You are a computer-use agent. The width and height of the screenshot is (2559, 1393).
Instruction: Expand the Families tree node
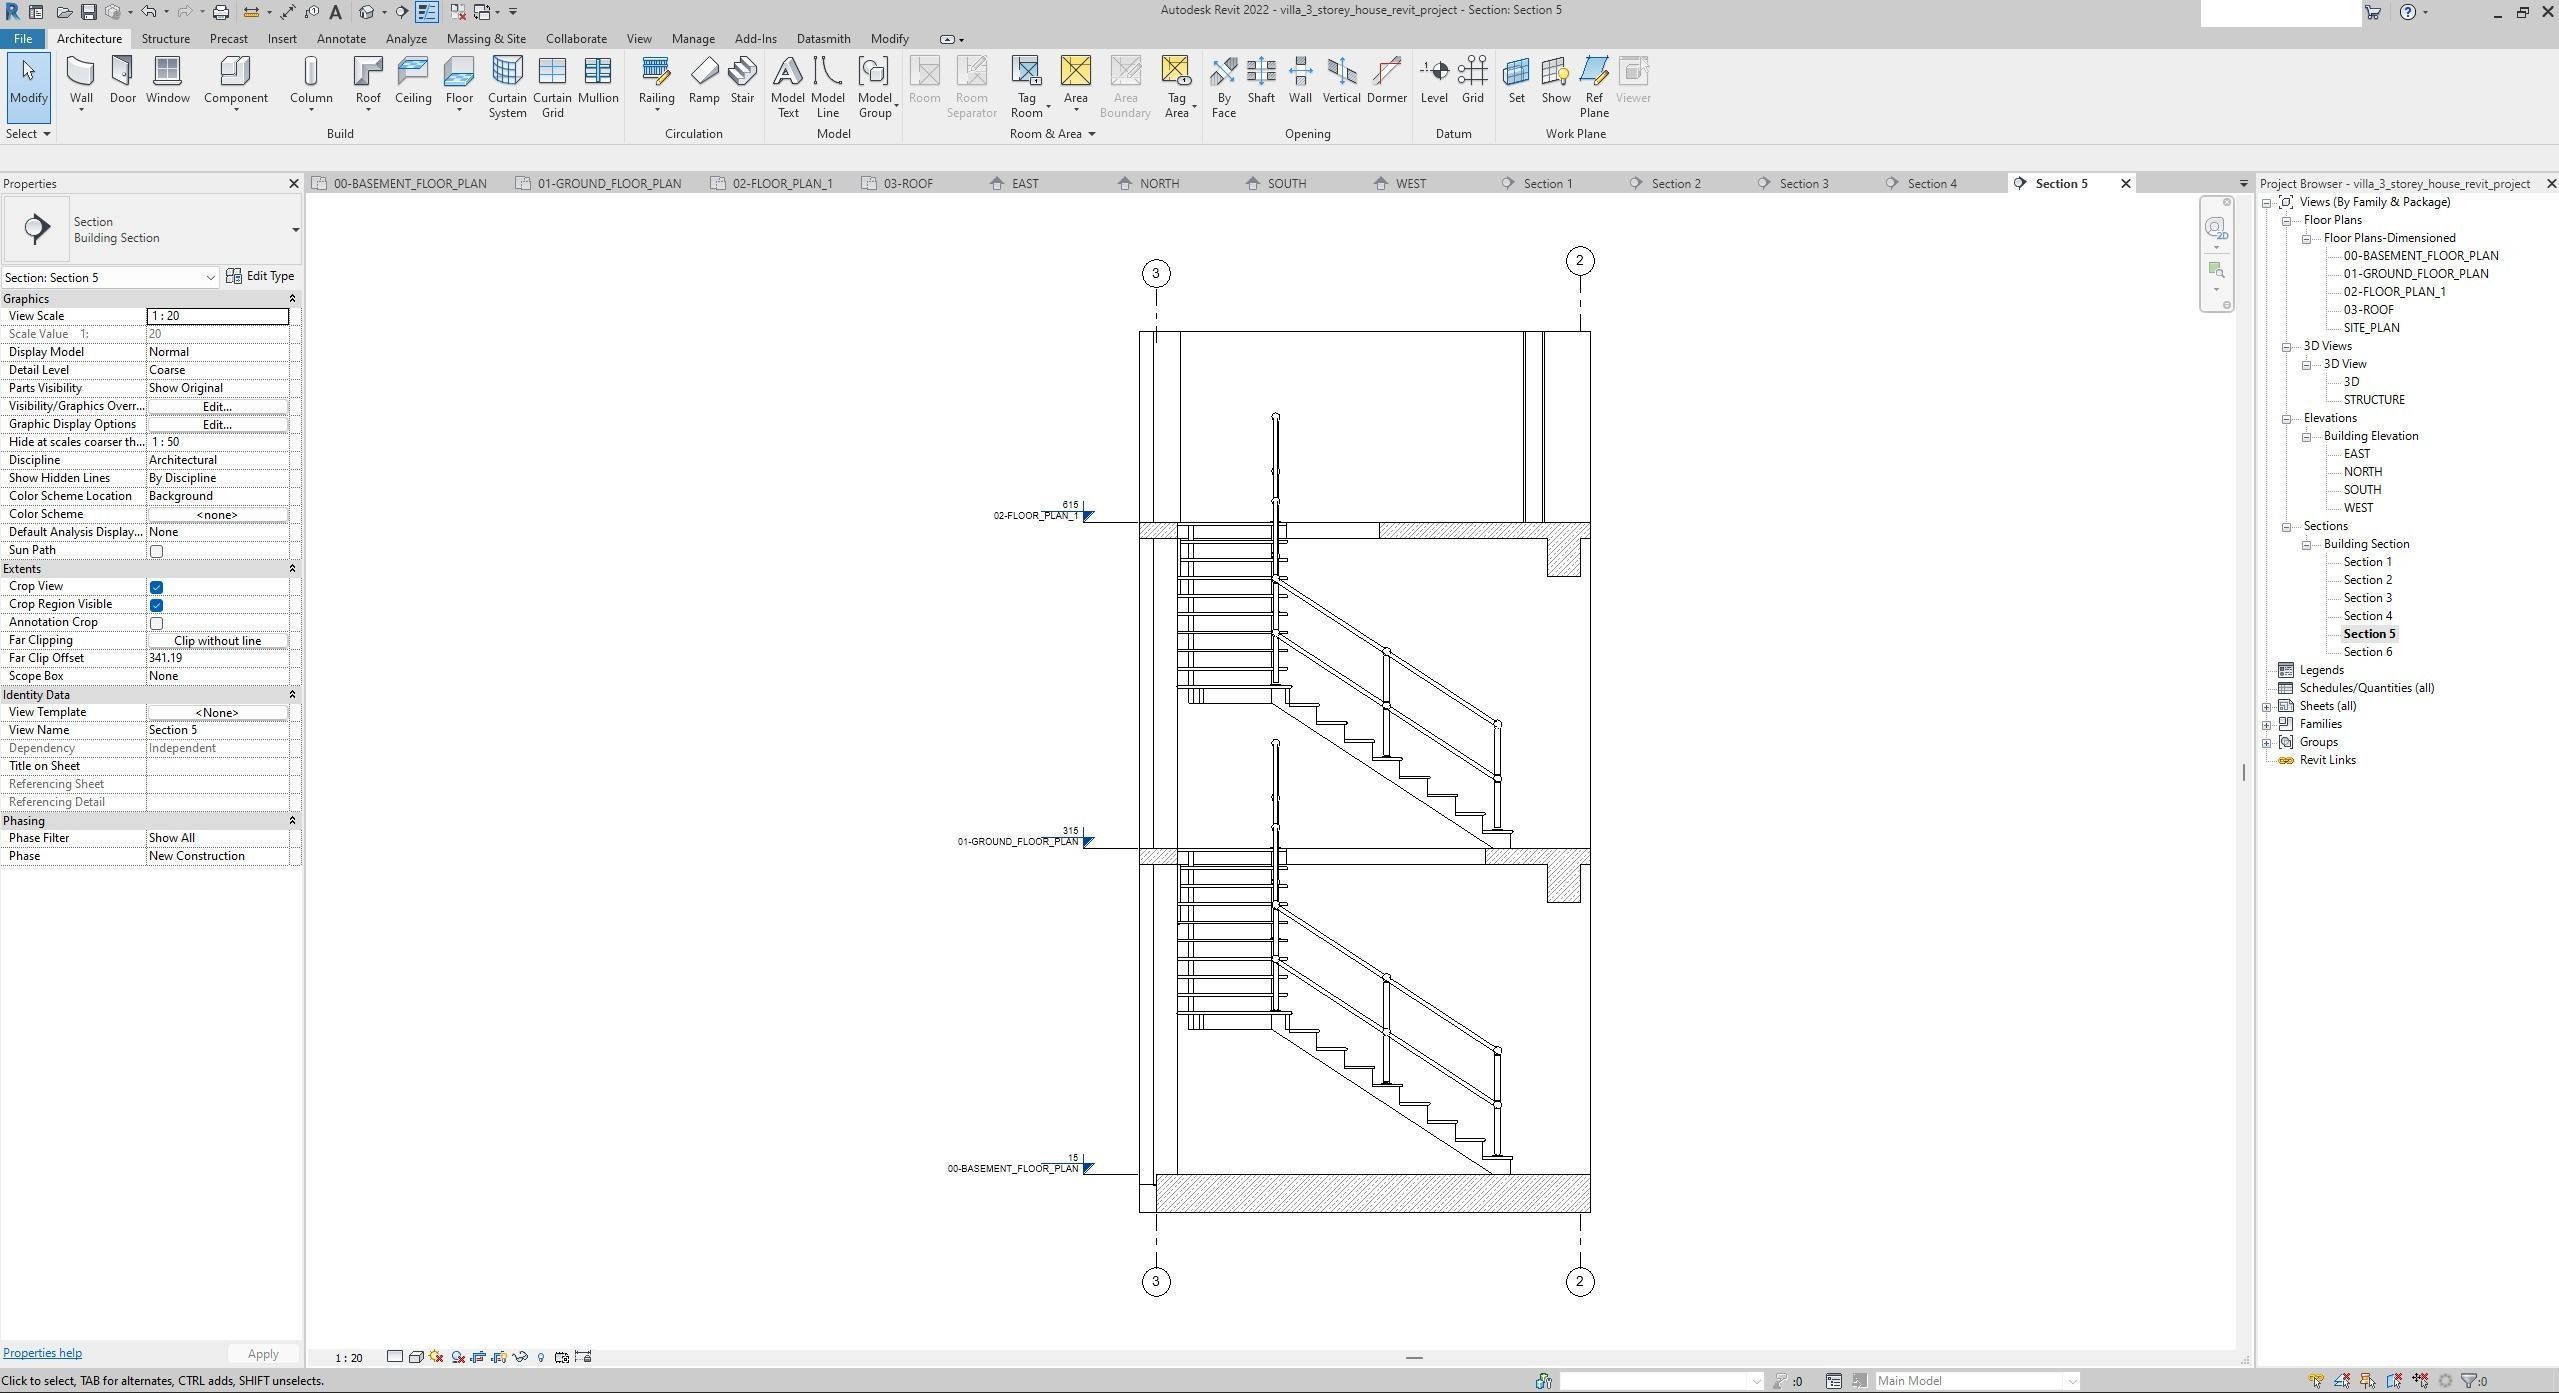pyautogui.click(x=2267, y=724)
